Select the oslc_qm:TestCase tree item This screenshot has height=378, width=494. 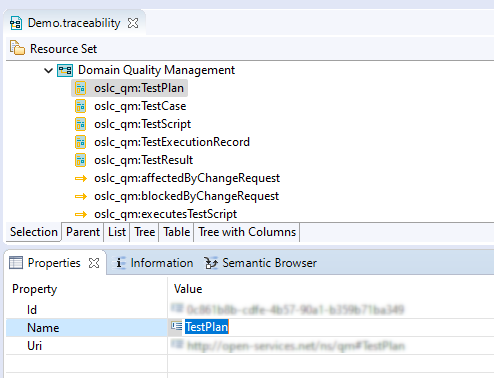[x=140, y=106]
